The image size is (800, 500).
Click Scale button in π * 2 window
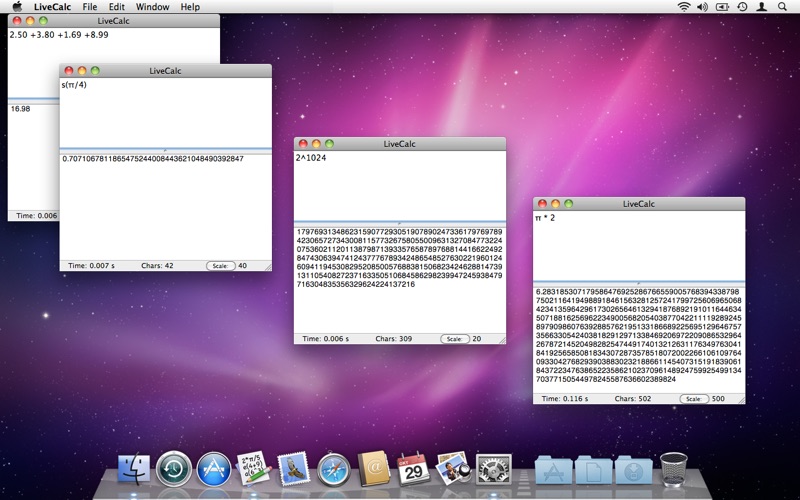(x=694, y=399)
